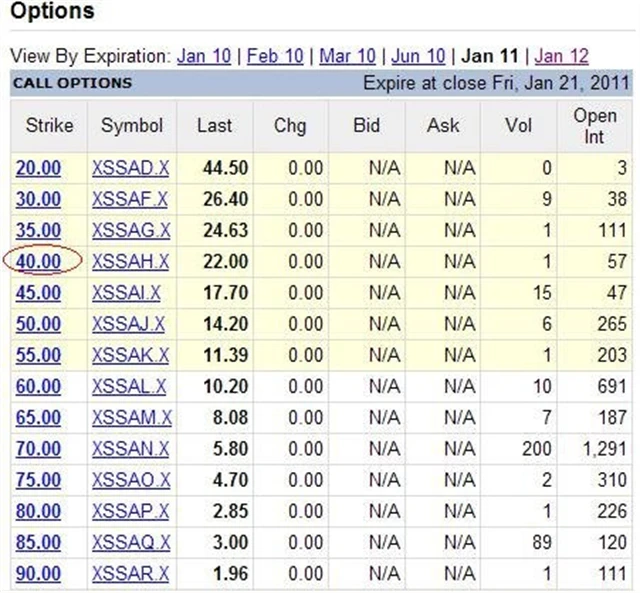Open the 70.00 strike price link
Viewport: 640px width, 593px height.
38,449
